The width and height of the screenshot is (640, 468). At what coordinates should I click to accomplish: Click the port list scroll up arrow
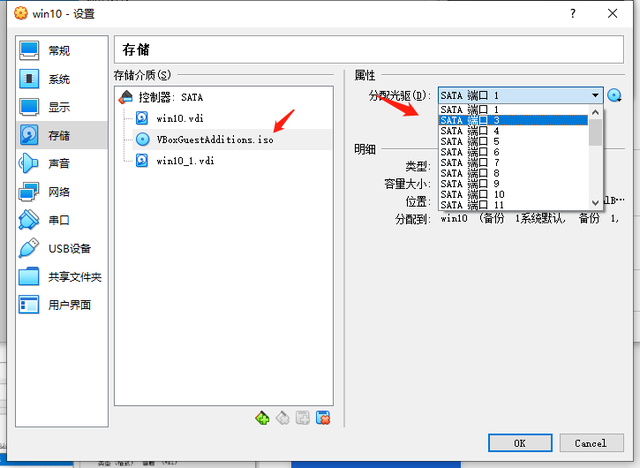coord(596,112)
